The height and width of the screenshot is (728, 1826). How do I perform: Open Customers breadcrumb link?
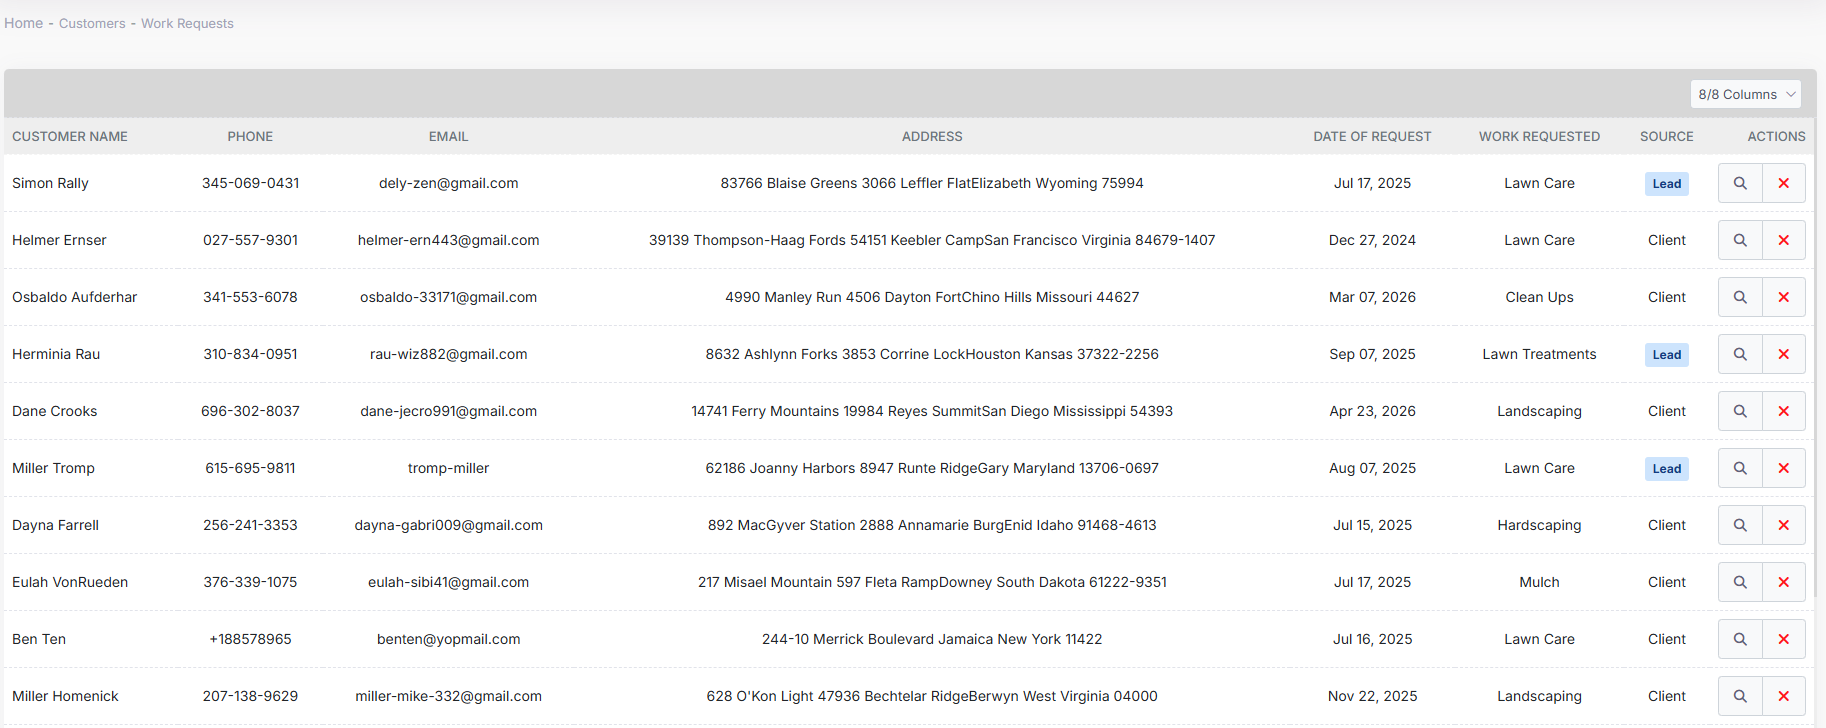pos(92,23)
